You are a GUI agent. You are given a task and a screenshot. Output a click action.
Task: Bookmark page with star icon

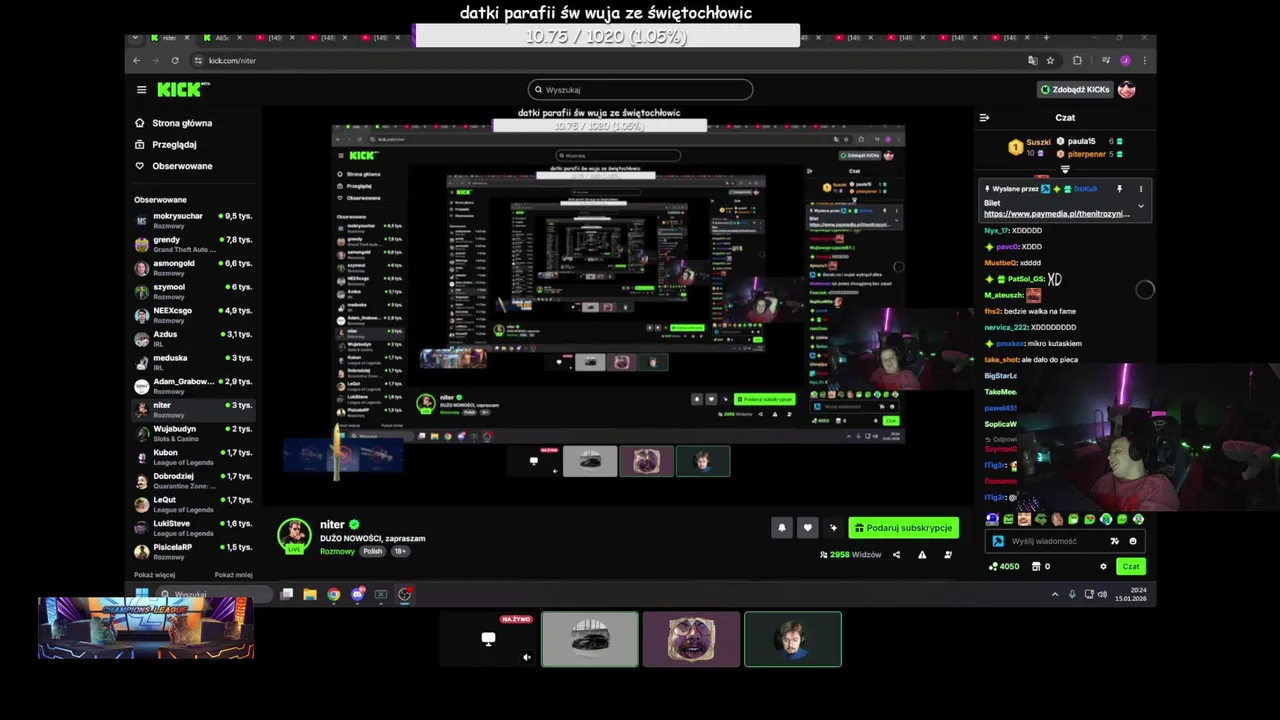(x=1050, y=60)
